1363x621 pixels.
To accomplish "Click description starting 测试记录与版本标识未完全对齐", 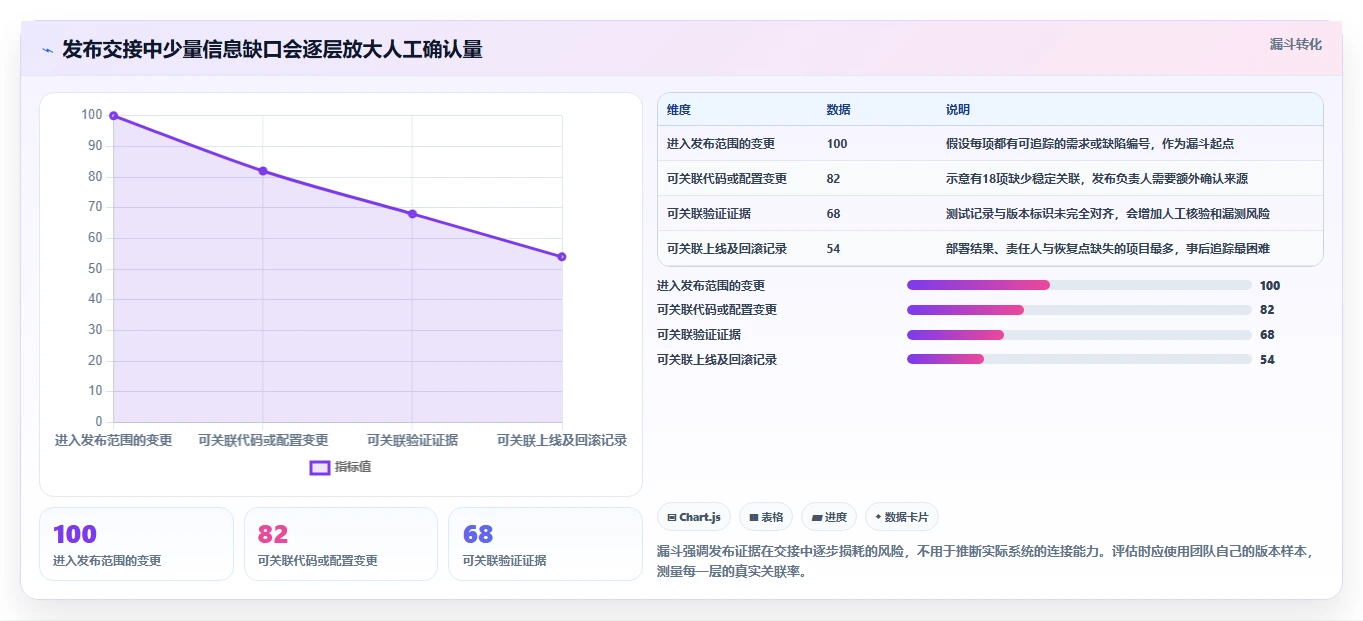I will [1109, 214].
